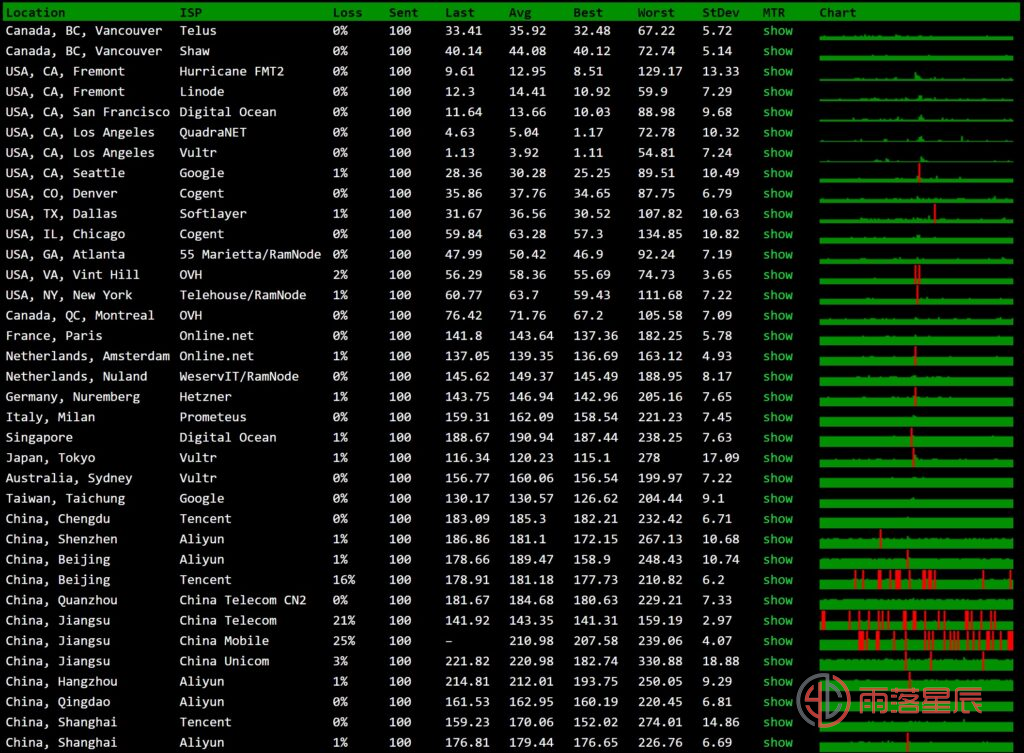Click show in the Chicago Cogent row
Viewport: 1024px width, 753px height.
click(x=778, y=234)
